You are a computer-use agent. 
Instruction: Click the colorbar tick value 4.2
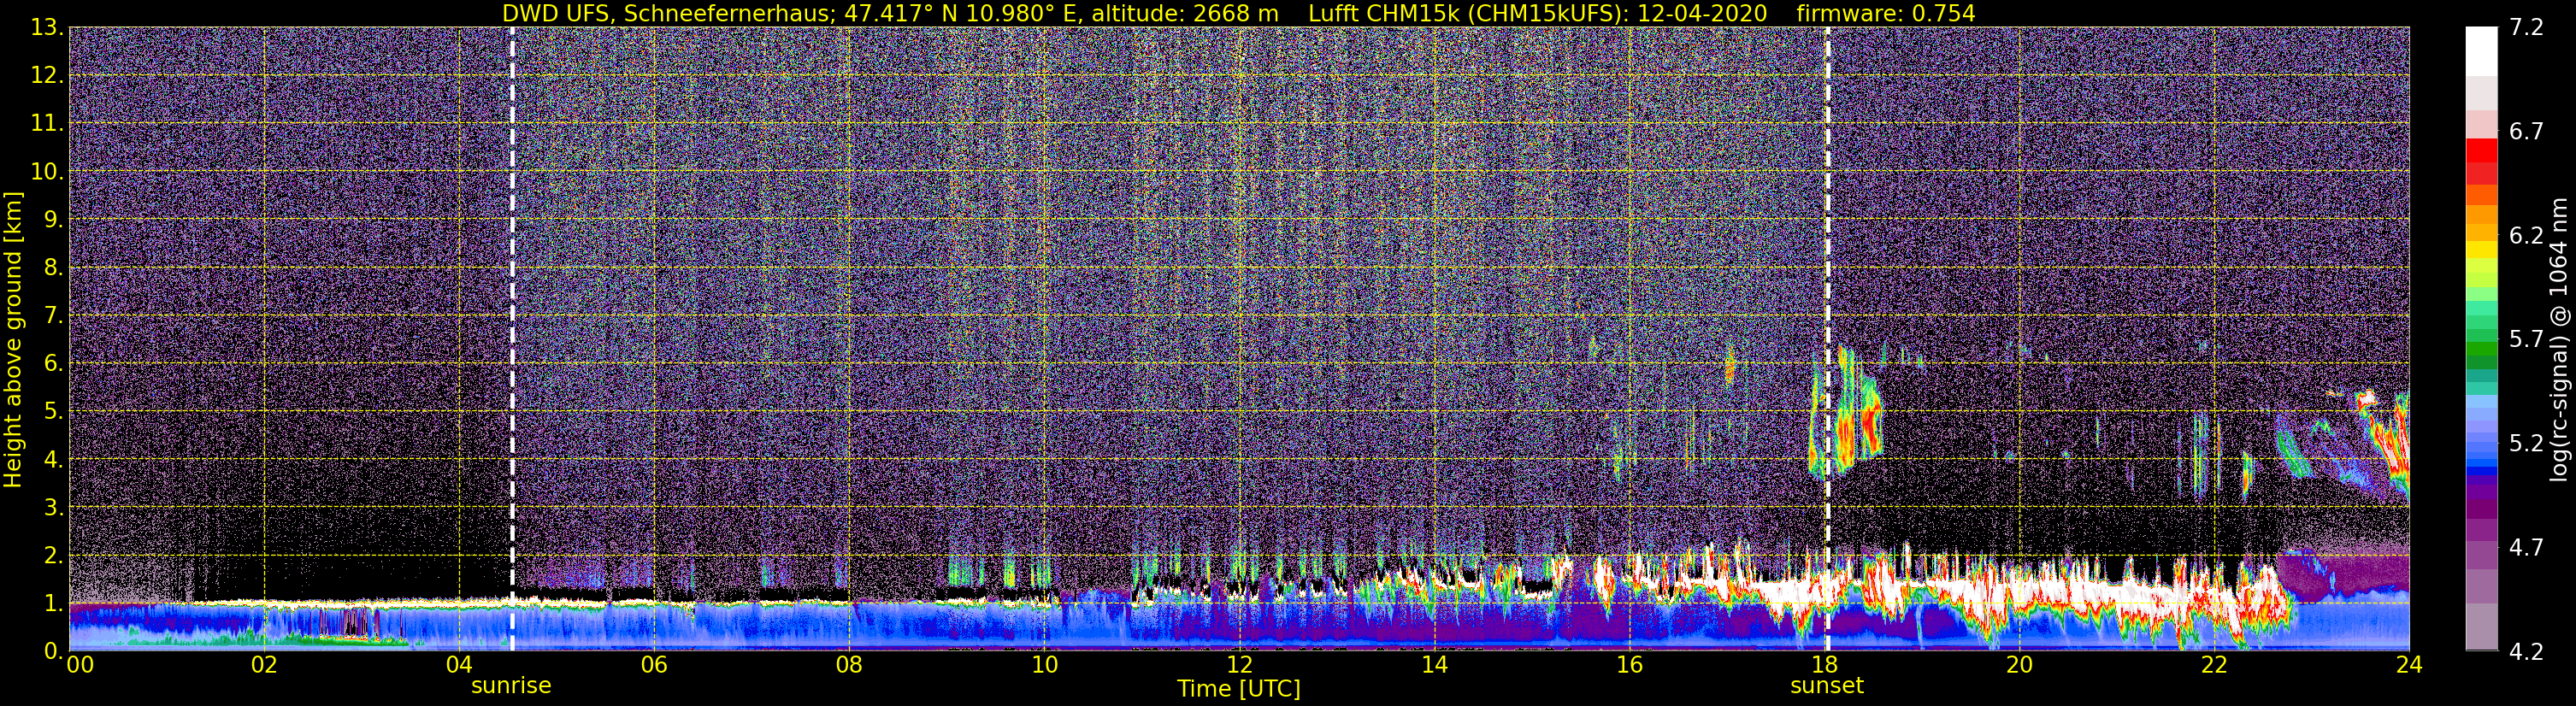coord(2526,651)
